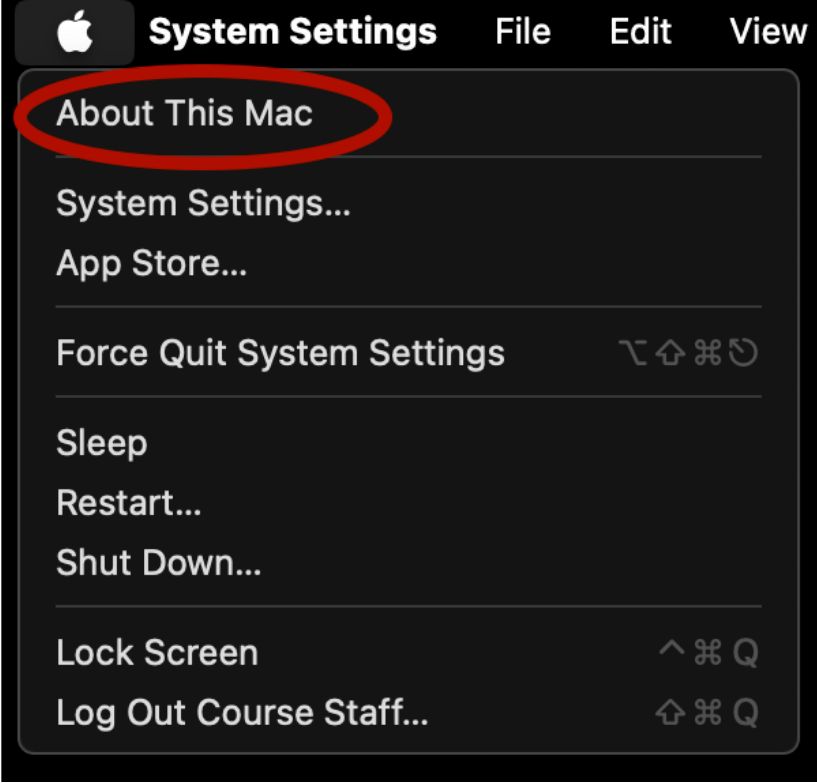Click the Shift glyph beside Log Out Course Staff
Viewport: 817px width, 783px height.
670,712
